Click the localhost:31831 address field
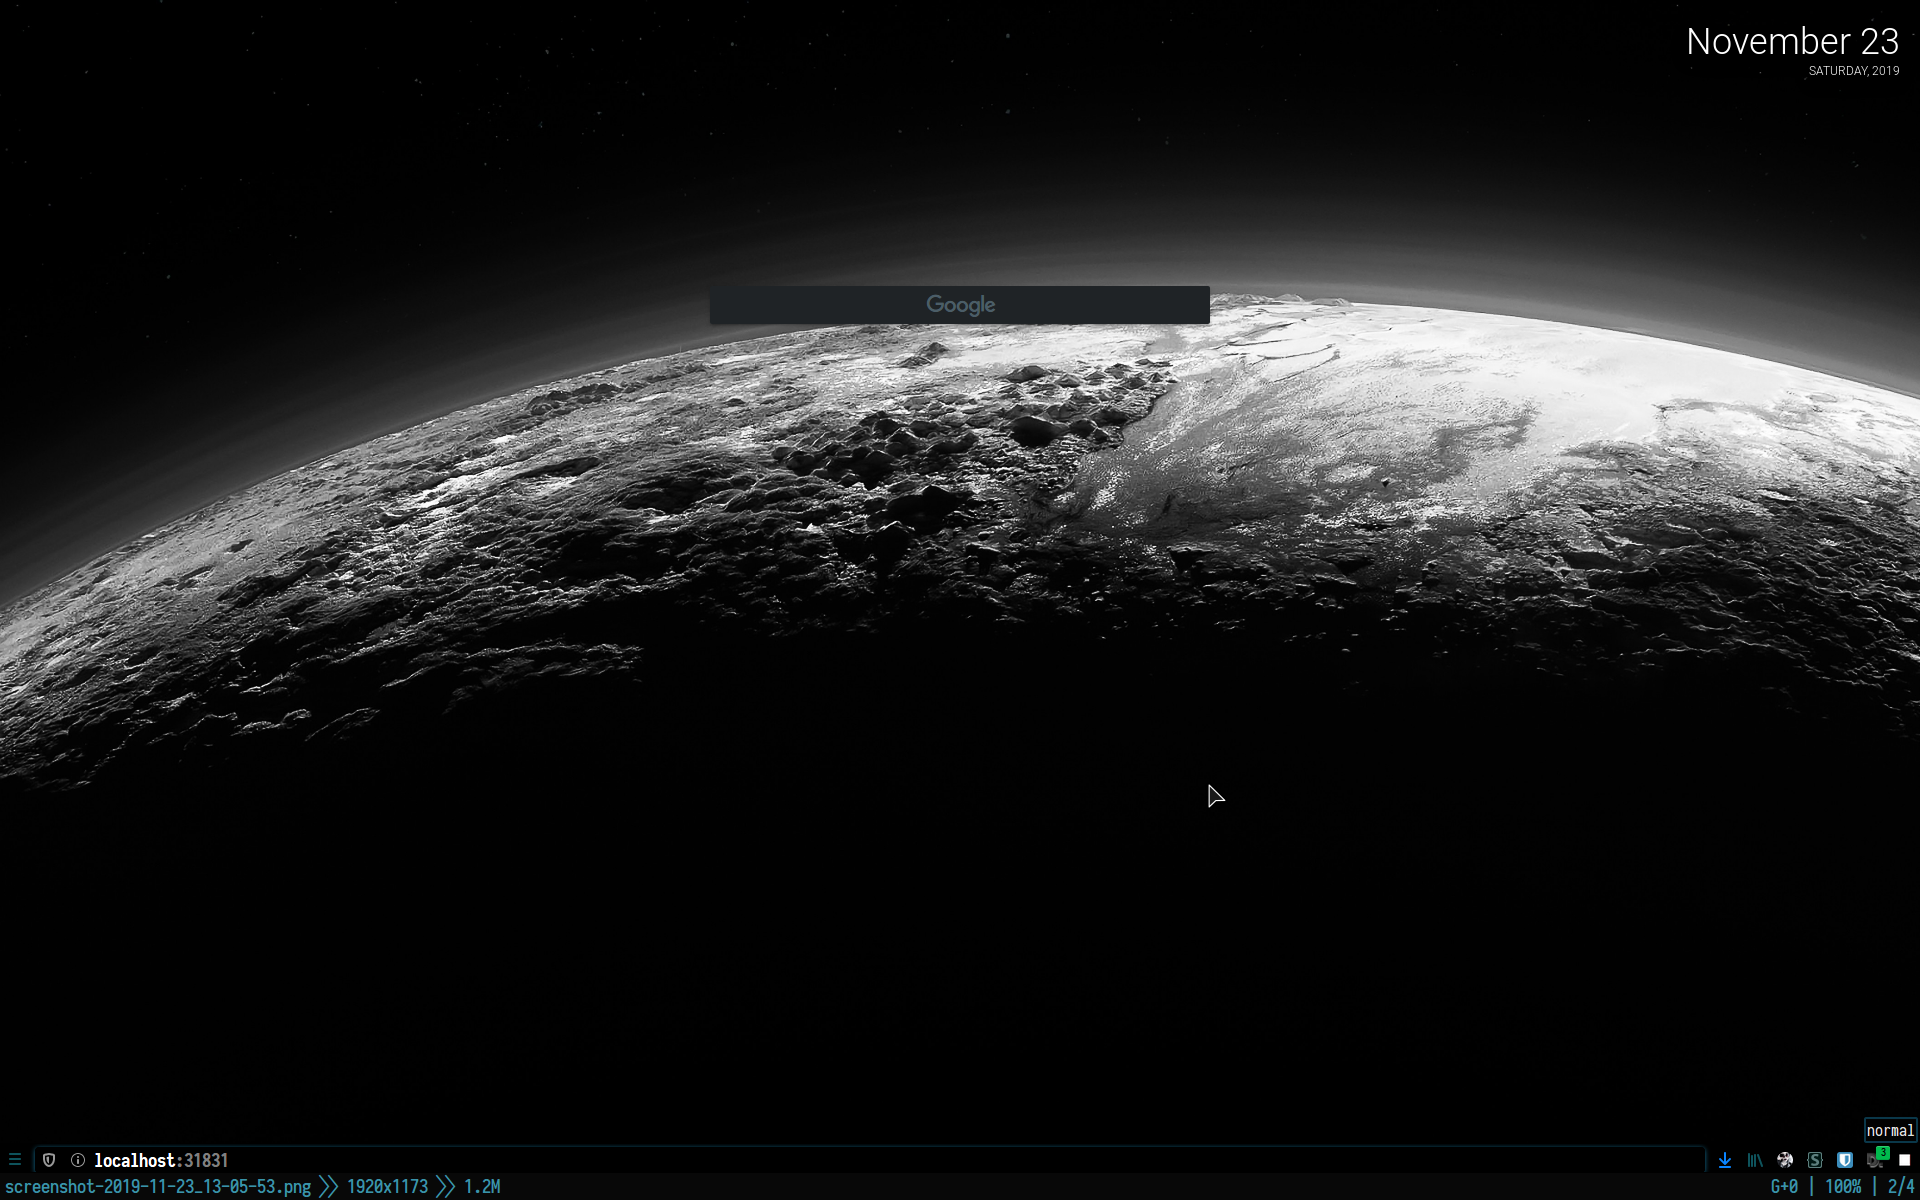This screenshot has width=1920, height=1200. click(868, 1160)
